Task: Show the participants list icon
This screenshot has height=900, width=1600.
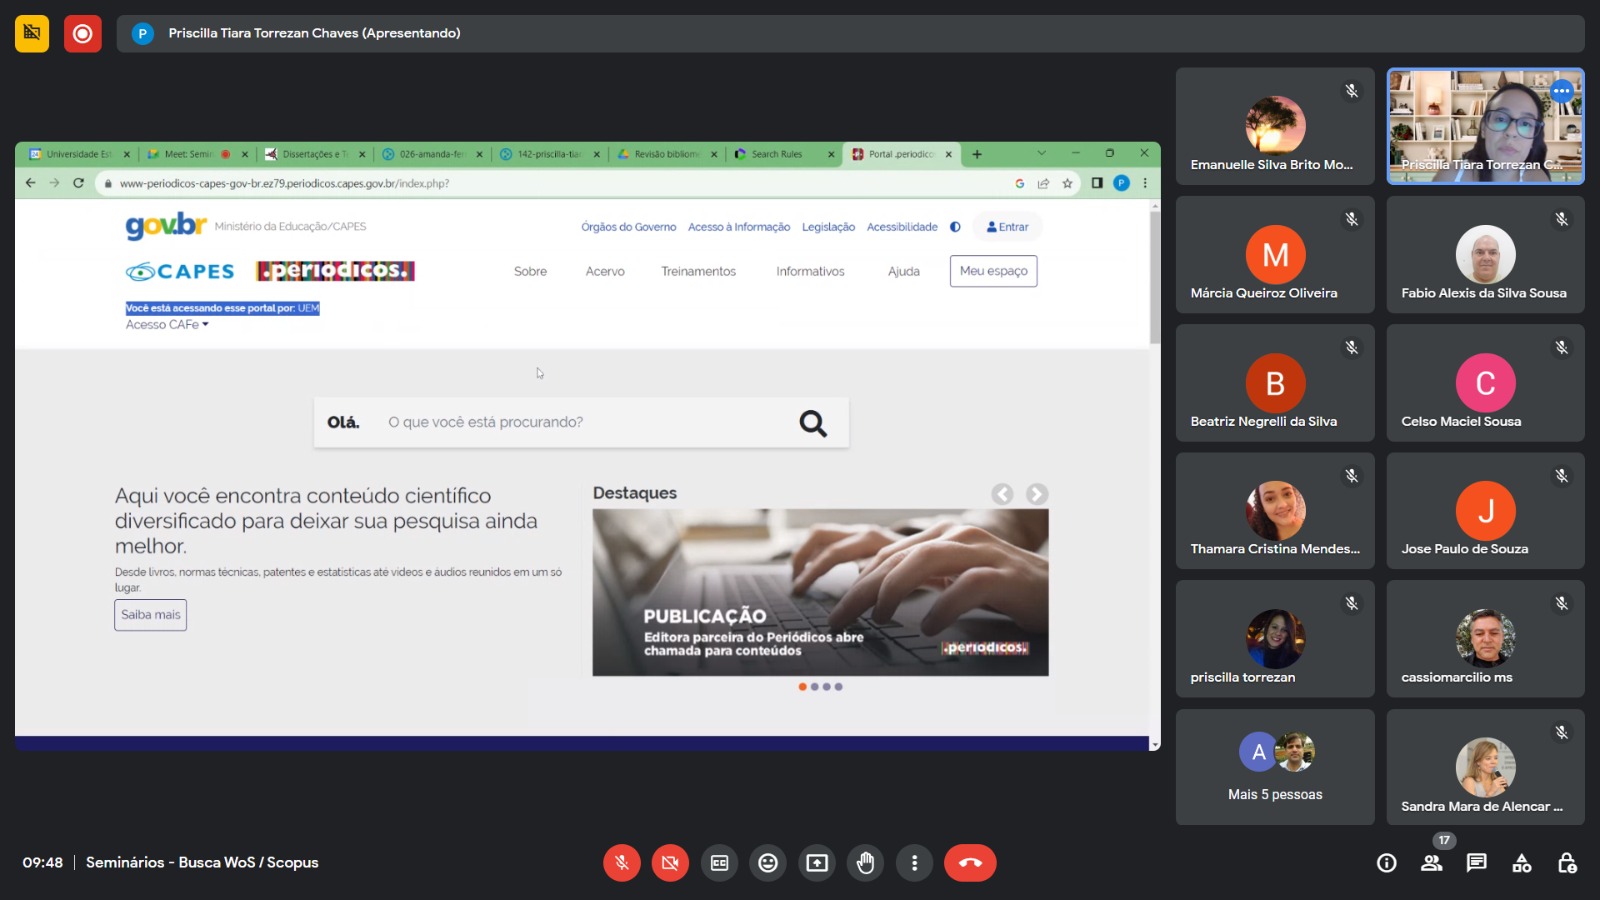Action: click(1432, 863)
